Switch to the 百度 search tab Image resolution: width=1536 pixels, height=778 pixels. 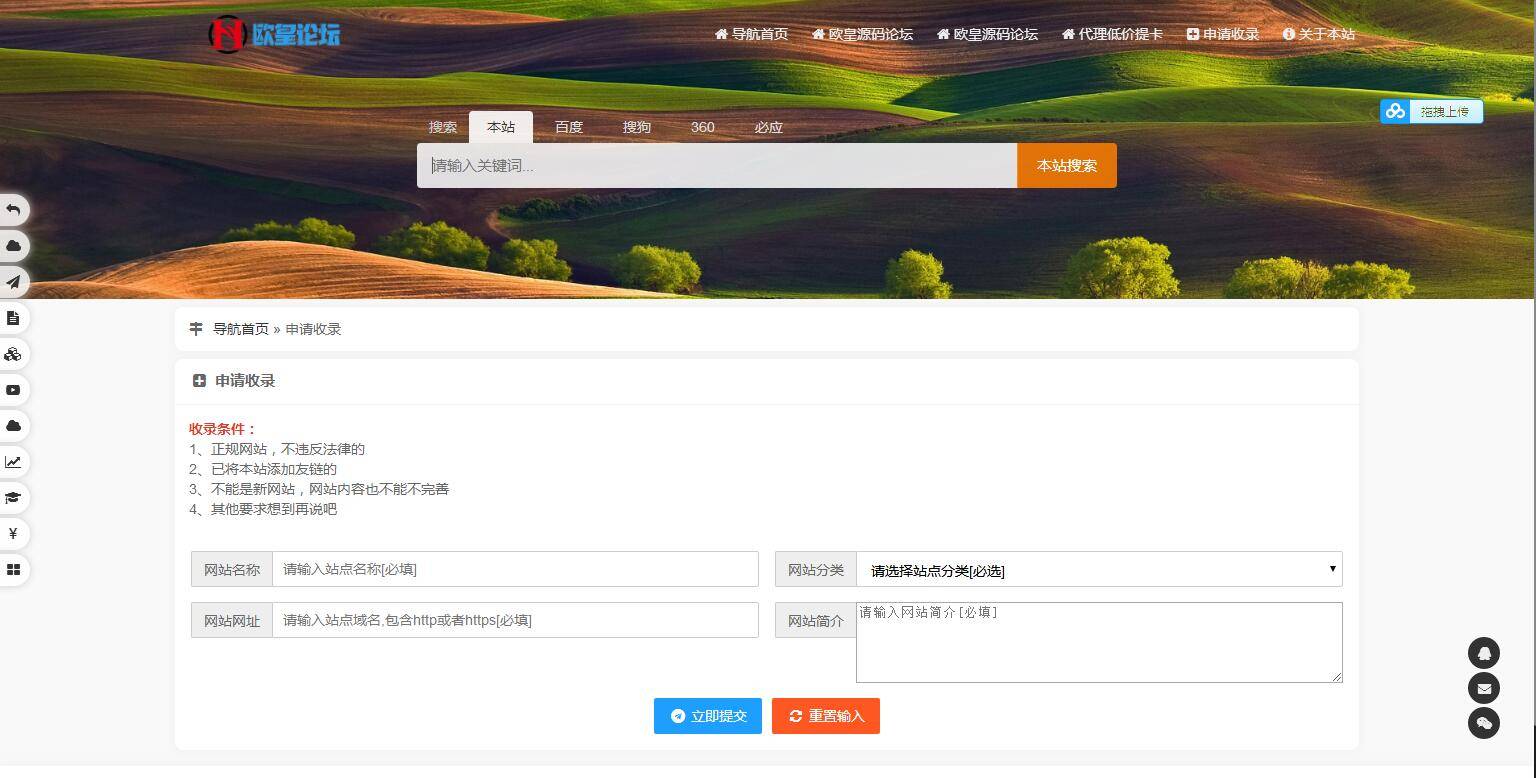click(x=569, y=127)
